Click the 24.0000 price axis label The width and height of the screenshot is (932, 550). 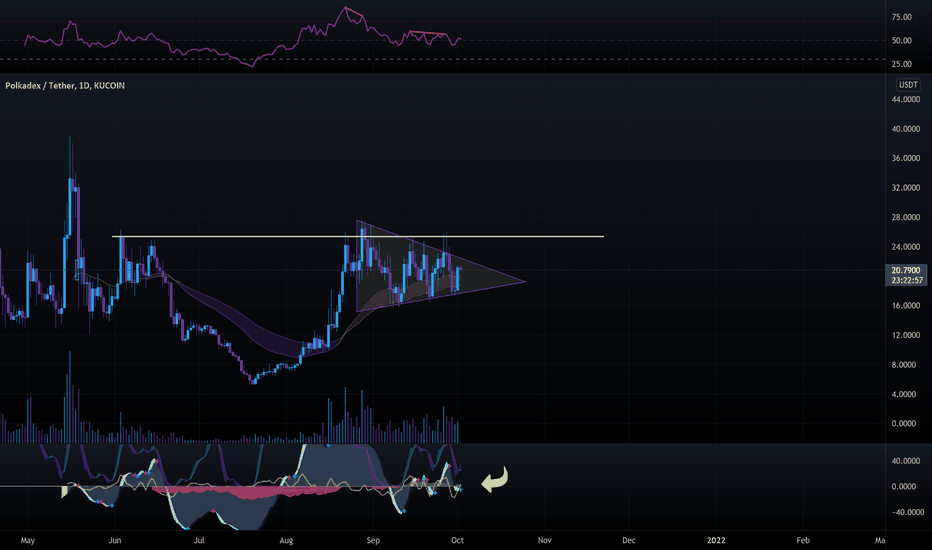tap(905, 247)
